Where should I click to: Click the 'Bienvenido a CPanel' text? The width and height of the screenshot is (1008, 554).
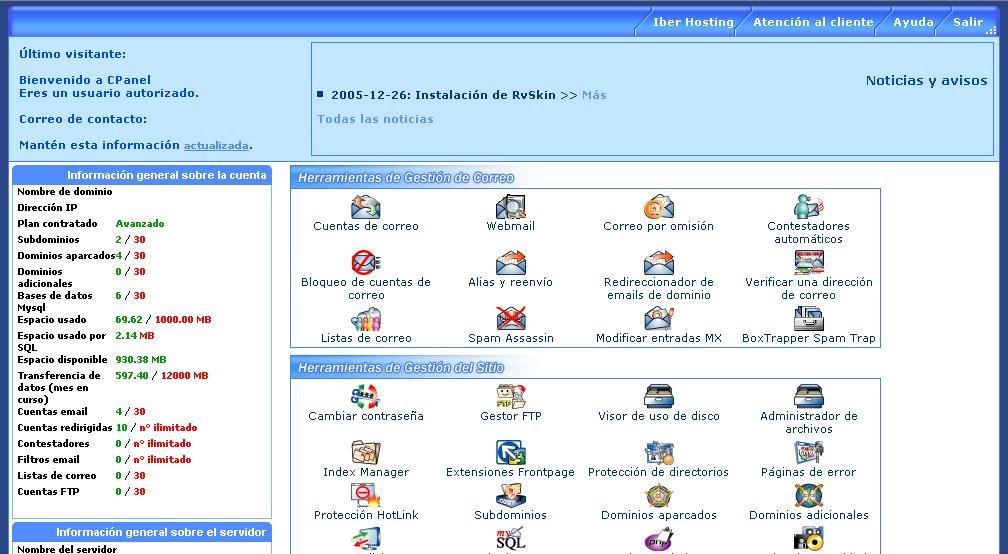[85, 80]
